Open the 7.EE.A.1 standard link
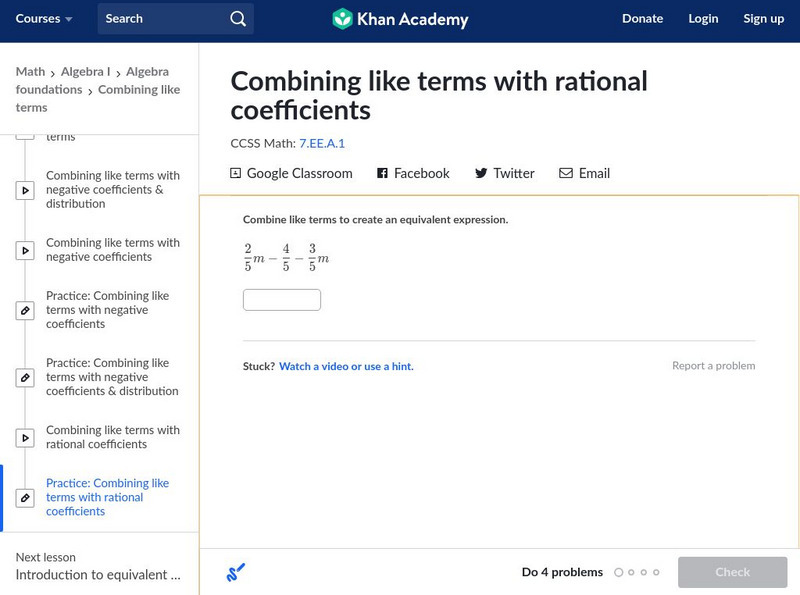This screenshot has width=800, height=595. [322, 143]
